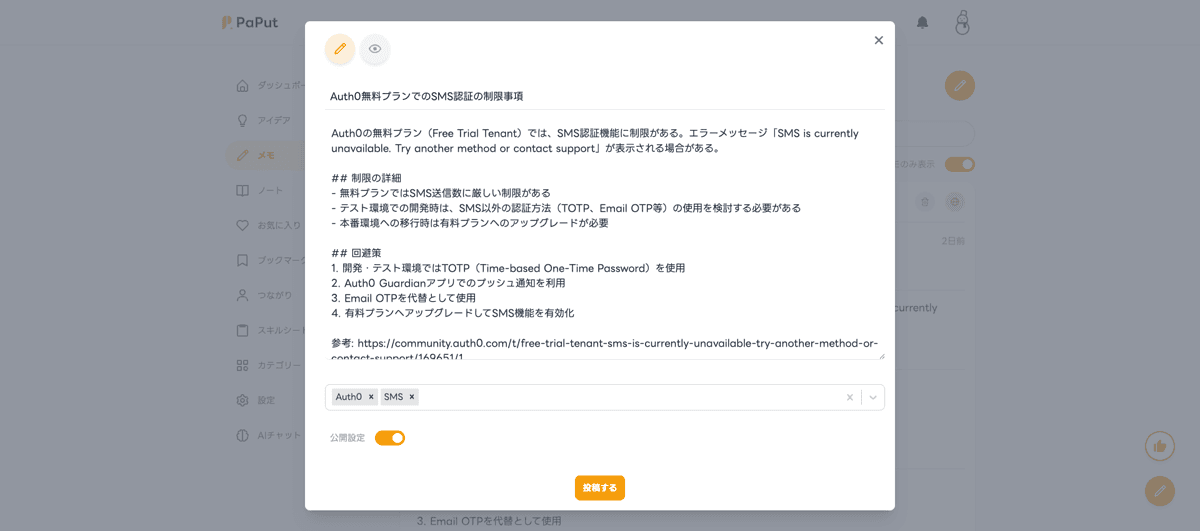The image size is (1200, 531).
Task: Remove the SMS tag
Action: coord(411,397)
